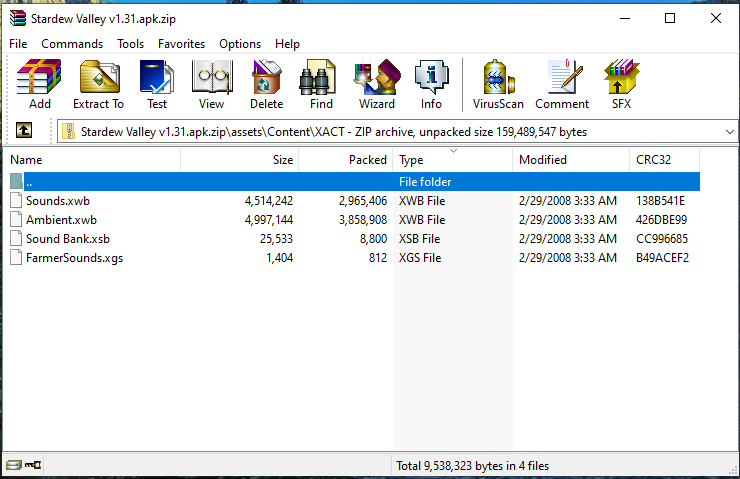740x479 pixels.
Task: Open the Commands menu
Action: [72, 44]
